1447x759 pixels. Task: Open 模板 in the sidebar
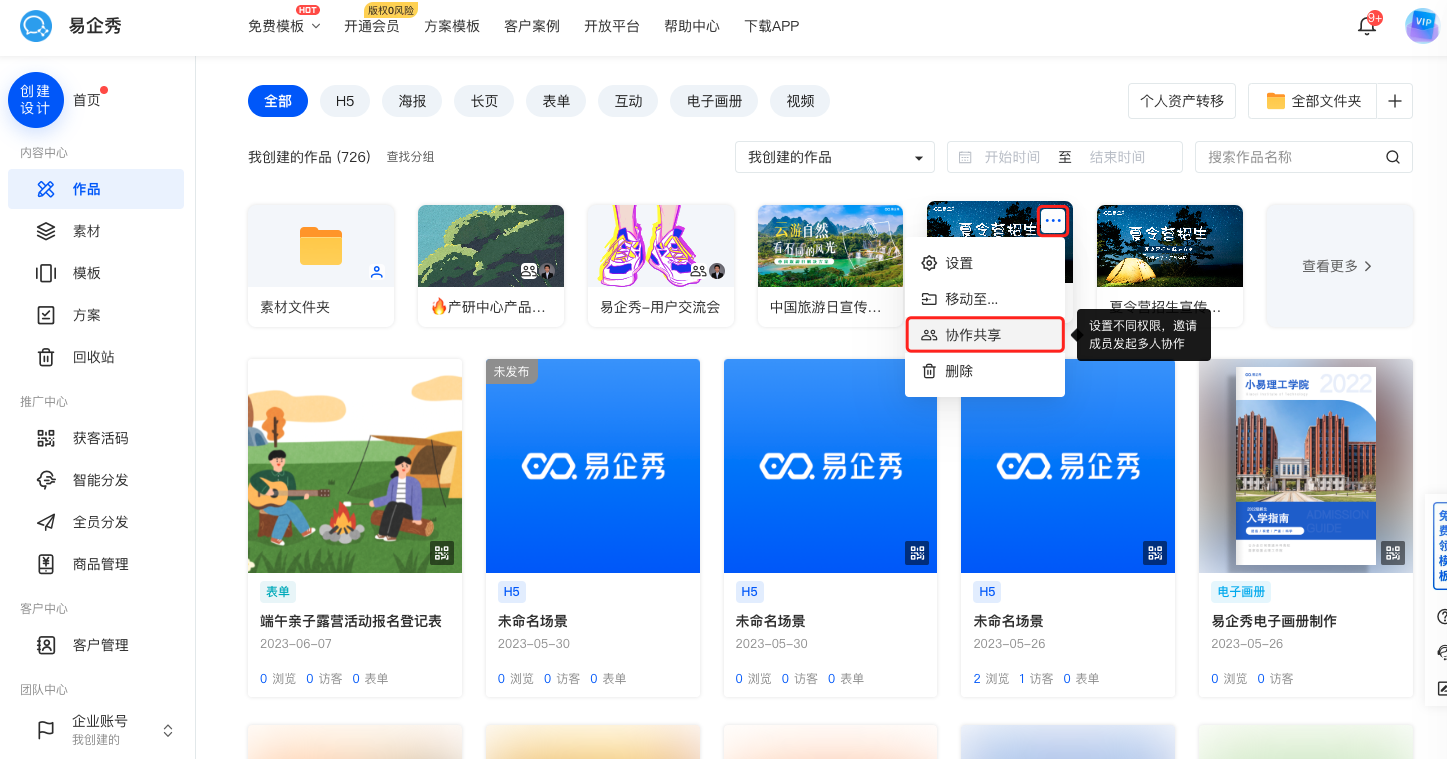click(x=96, y=273)
